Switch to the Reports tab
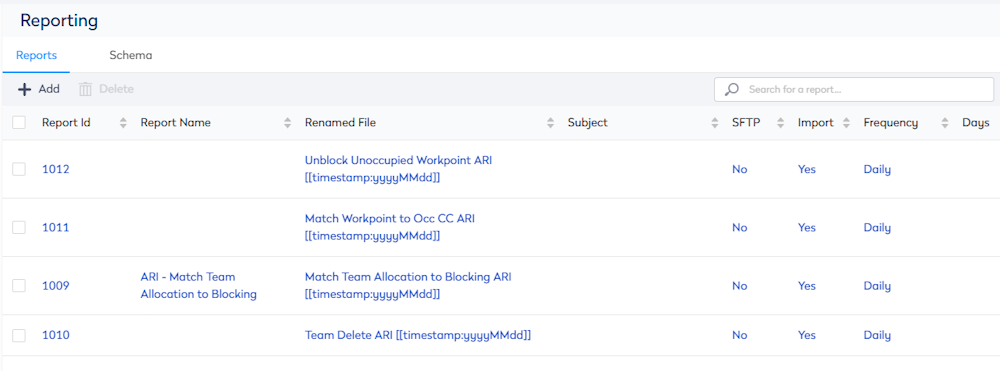This screenshot has height=371, width=1000. [36, 55]
